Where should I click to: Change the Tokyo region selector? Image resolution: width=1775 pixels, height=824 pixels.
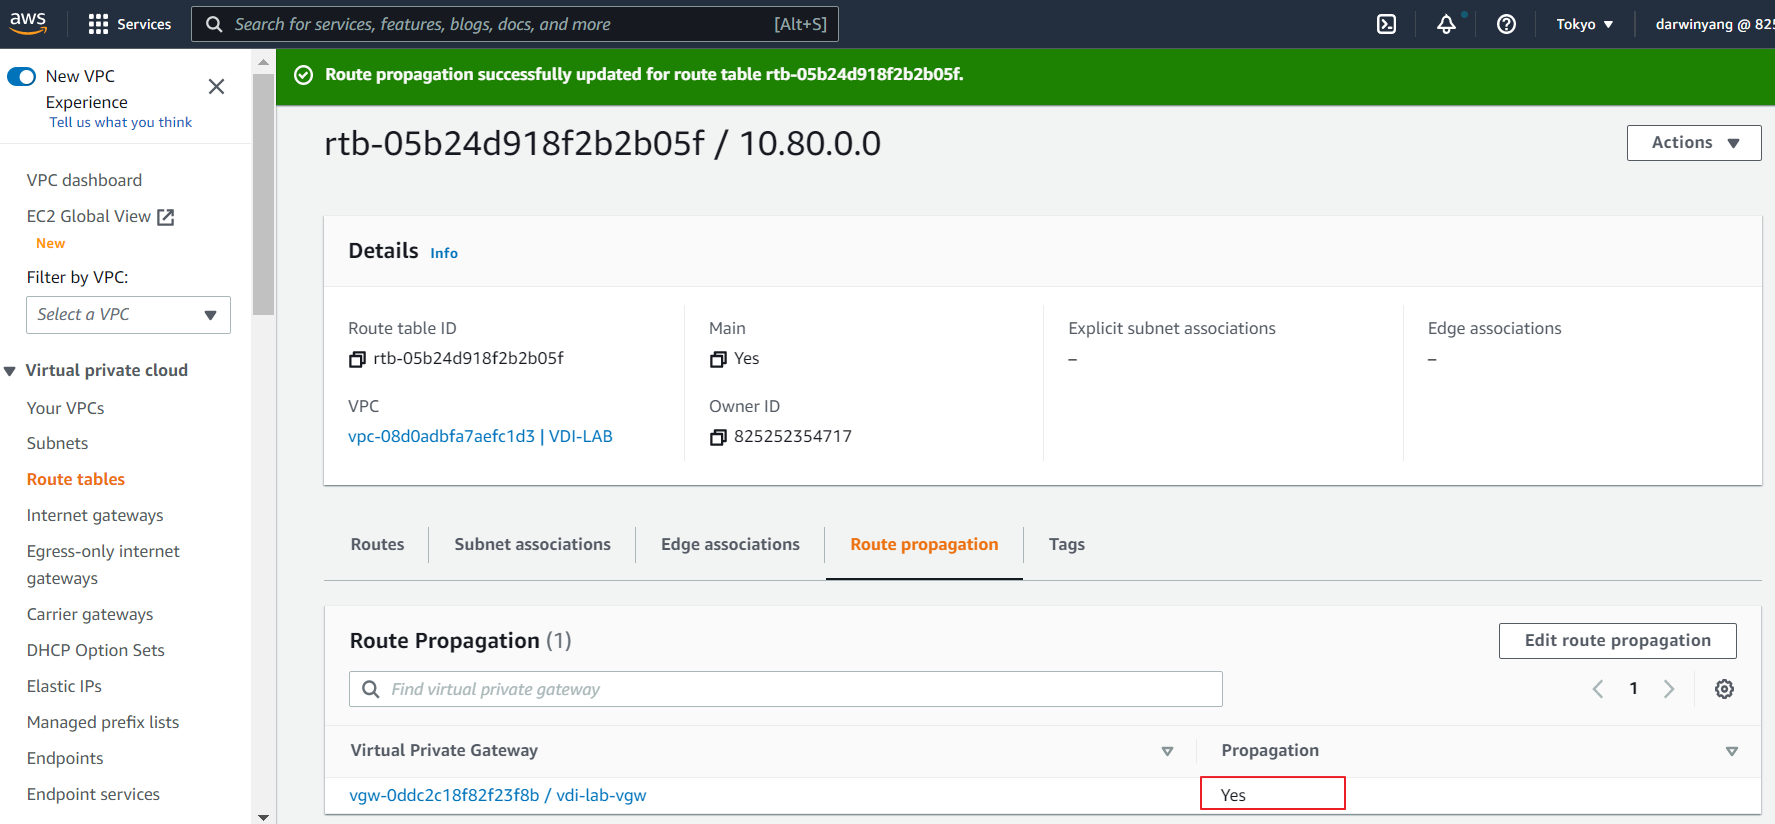click(x=1584, y=24)
